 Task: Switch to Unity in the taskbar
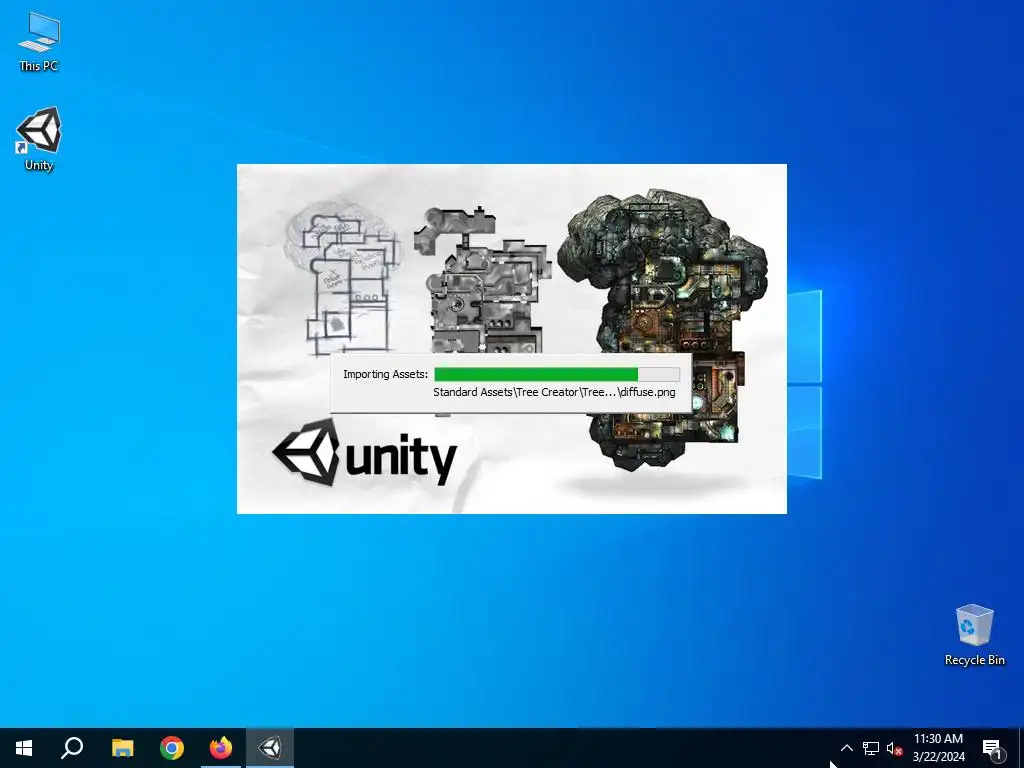pyautogui.click(x=270, y=748)
